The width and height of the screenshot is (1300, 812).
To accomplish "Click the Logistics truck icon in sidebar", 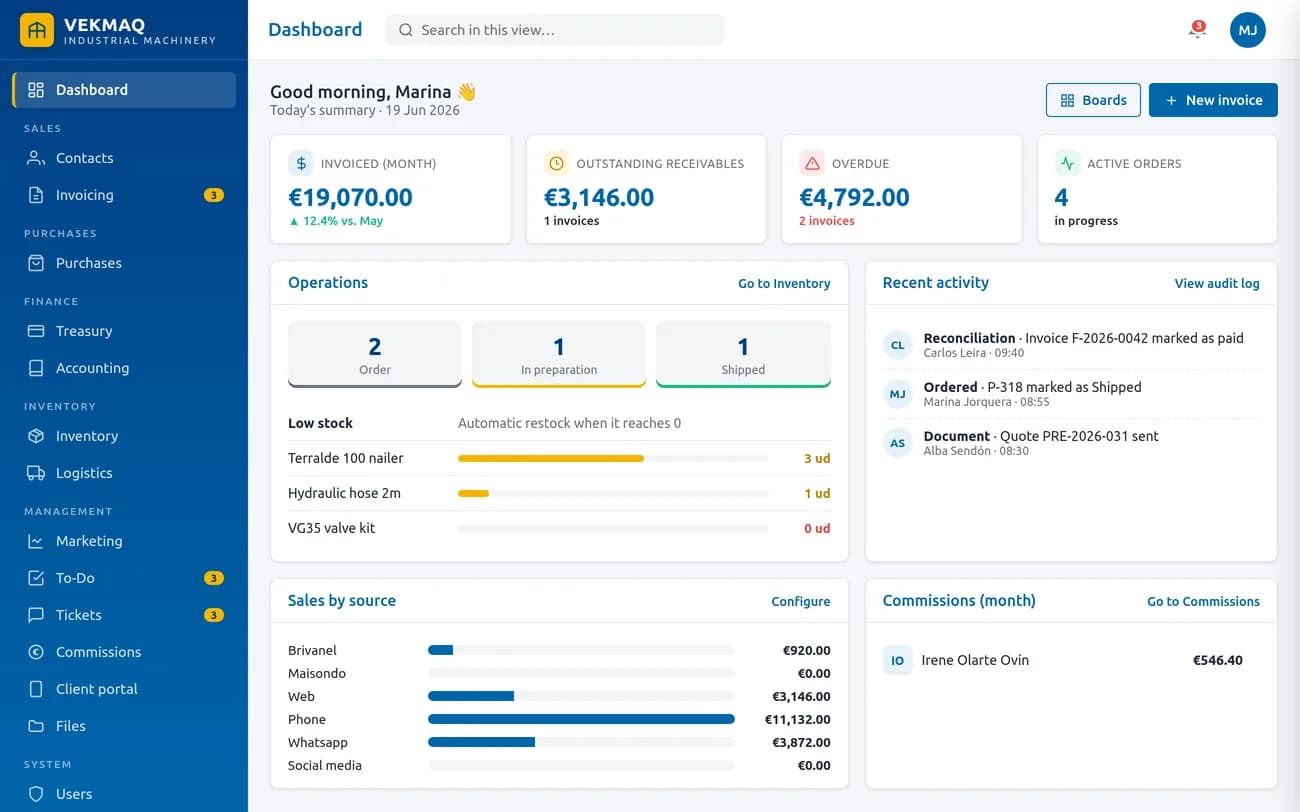I will tap(36, 473).
